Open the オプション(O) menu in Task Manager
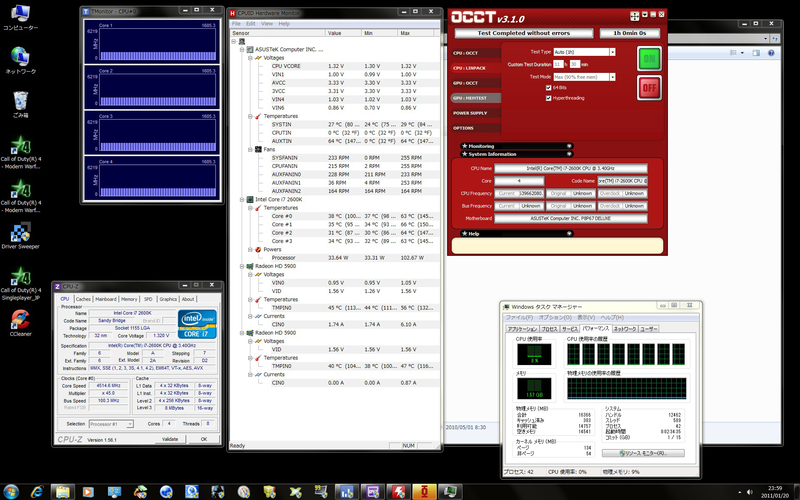Viewport: 800px width, 500px height. [x=553, y=317]
